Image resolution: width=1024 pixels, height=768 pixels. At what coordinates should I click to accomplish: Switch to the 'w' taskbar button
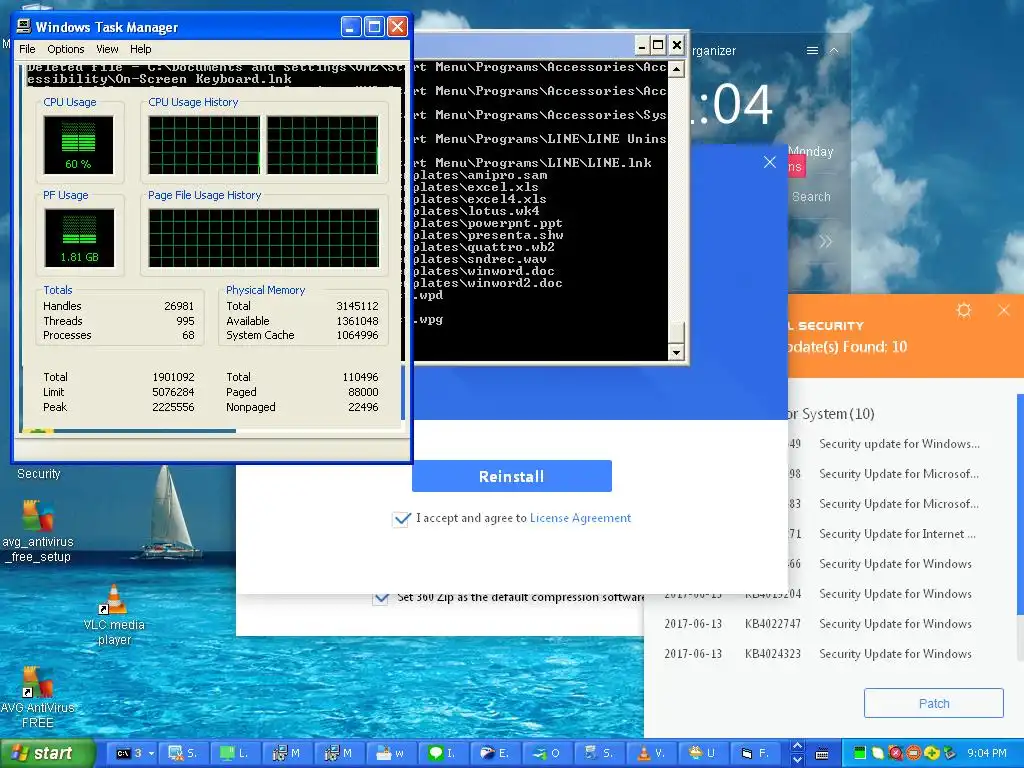(391, 754)
